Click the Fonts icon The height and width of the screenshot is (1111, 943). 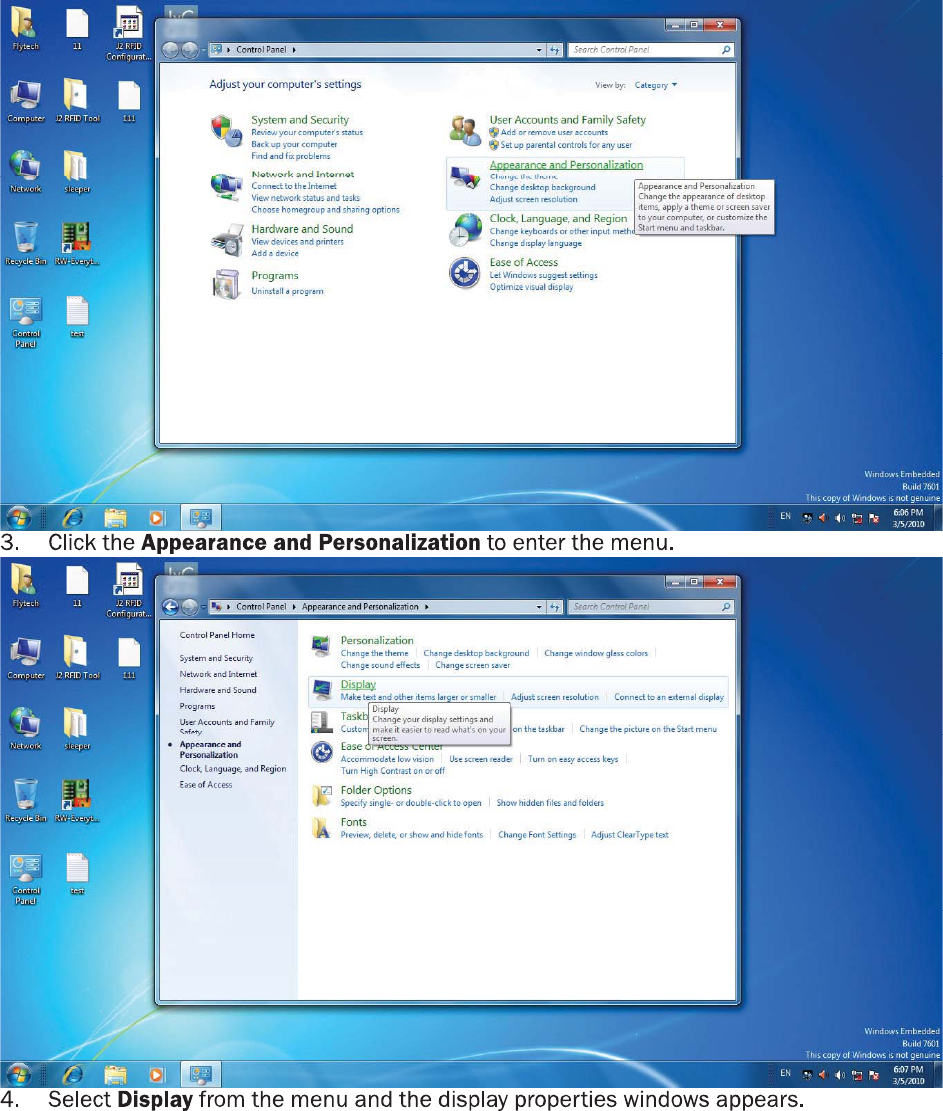(322, 828)
